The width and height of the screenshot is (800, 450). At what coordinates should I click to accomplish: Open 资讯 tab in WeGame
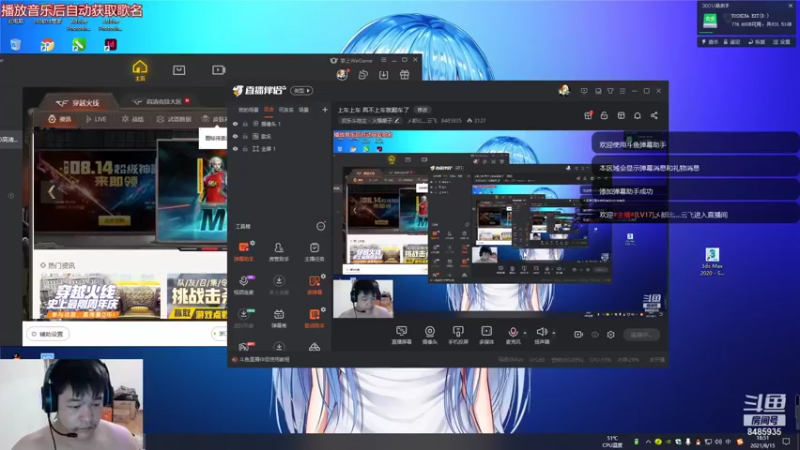(60, 119)
